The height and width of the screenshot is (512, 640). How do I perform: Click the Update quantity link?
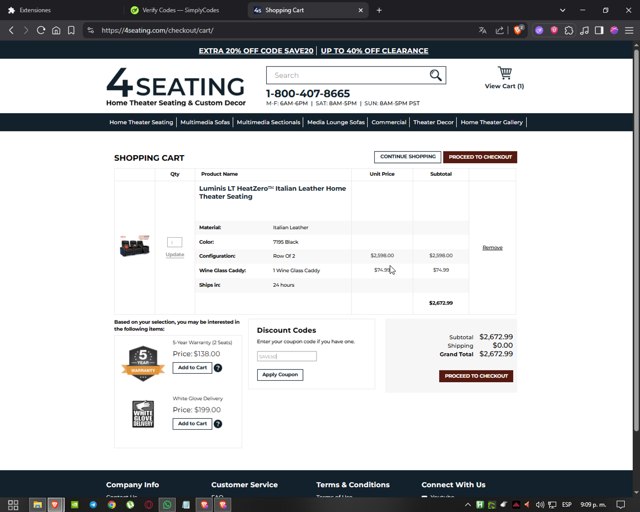(x=175, y=254)
